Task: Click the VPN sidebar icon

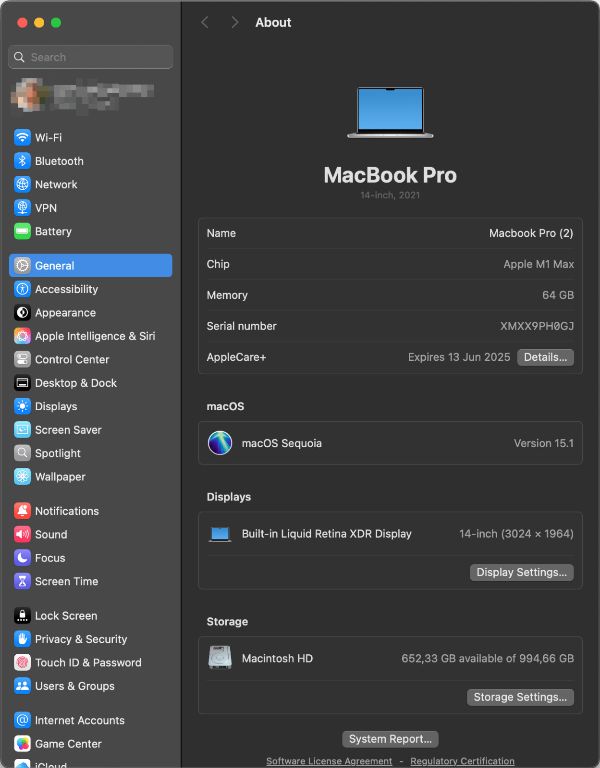Action: (x=22, y=208)
